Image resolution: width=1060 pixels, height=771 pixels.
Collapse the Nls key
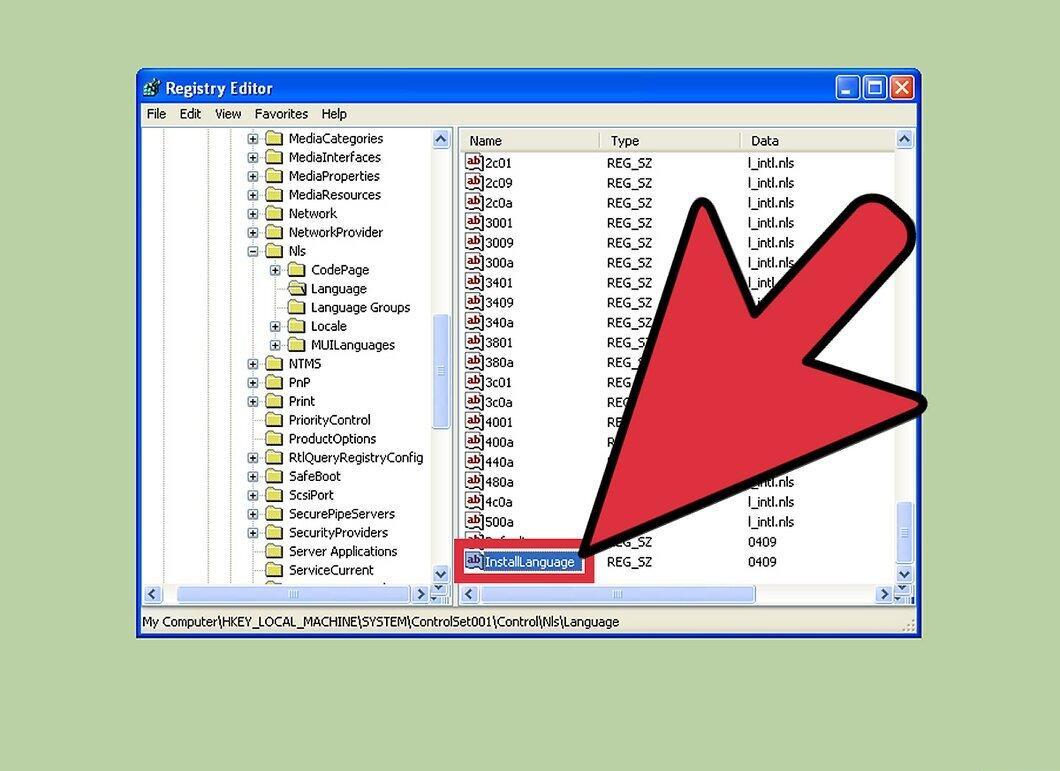[x=253, y=251]
